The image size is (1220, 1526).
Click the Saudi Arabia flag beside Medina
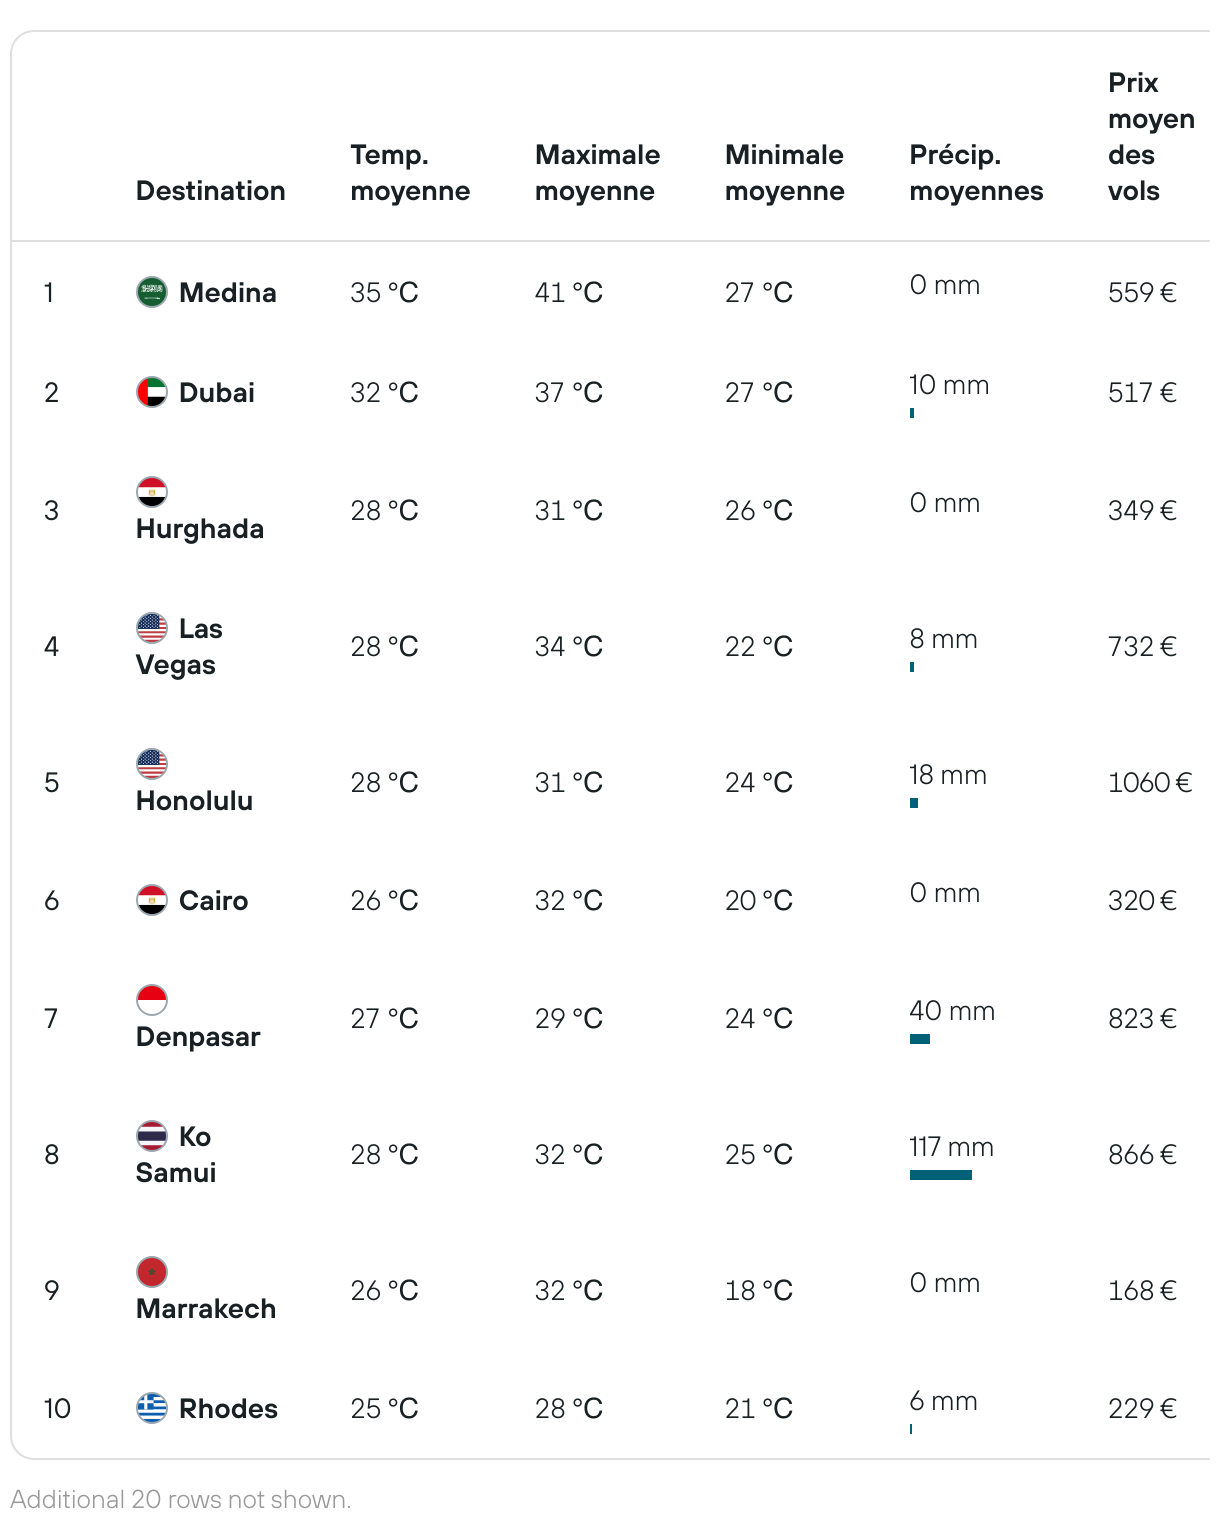pyautogui.click(x=152, y=292)
